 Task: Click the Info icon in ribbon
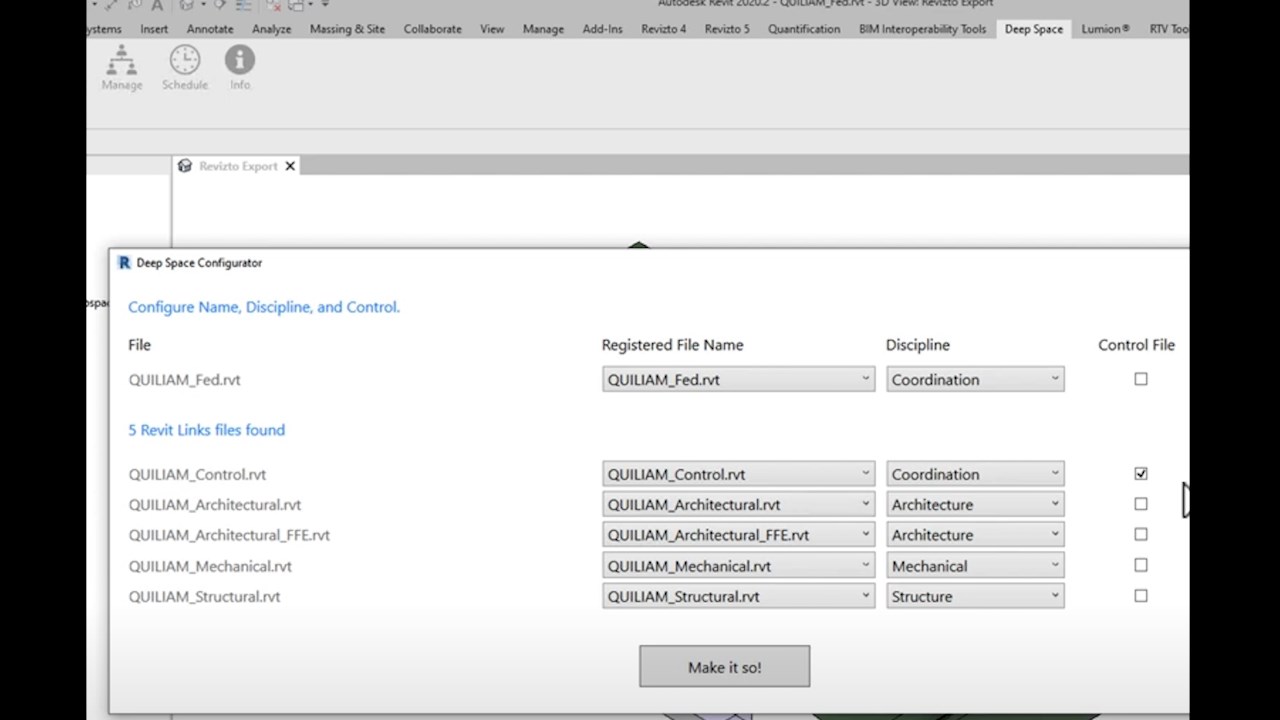coord(240,68)
